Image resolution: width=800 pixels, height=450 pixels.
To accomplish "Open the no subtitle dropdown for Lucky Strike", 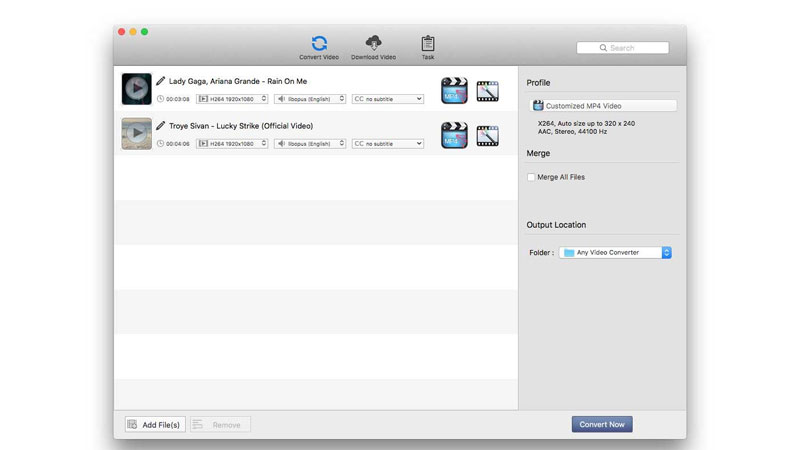I will pyautogui.click(x=388, y=144).
